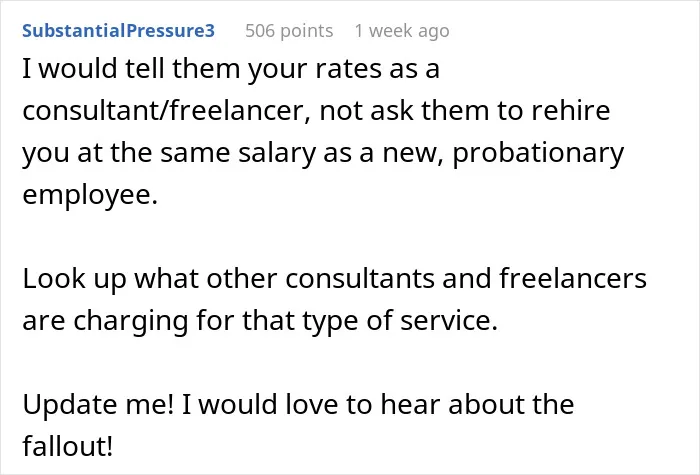Click the word 'service.' ending the second paragraph
700x475 pixels.
coord(449,321)
